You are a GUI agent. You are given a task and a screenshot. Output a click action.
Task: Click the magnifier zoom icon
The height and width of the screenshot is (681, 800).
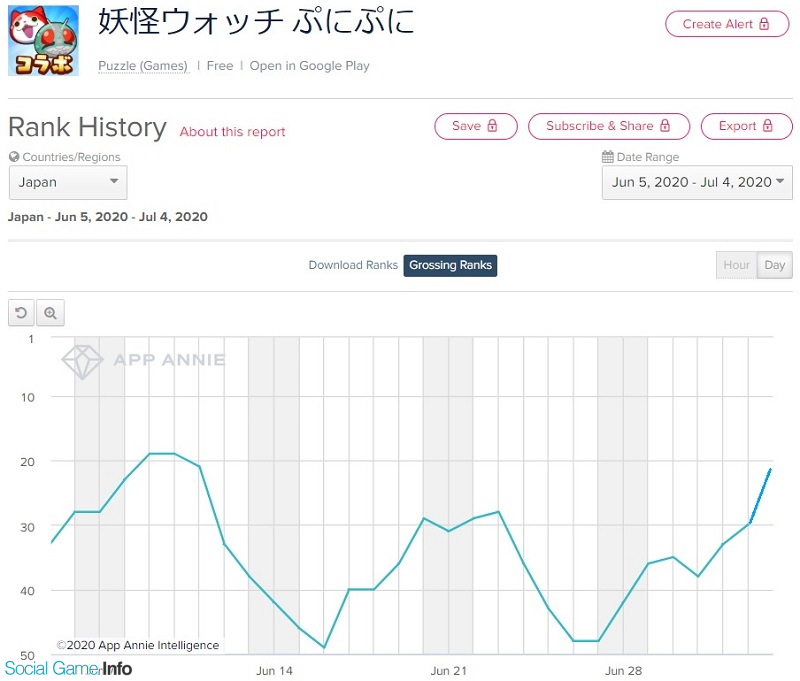(50, 313)
